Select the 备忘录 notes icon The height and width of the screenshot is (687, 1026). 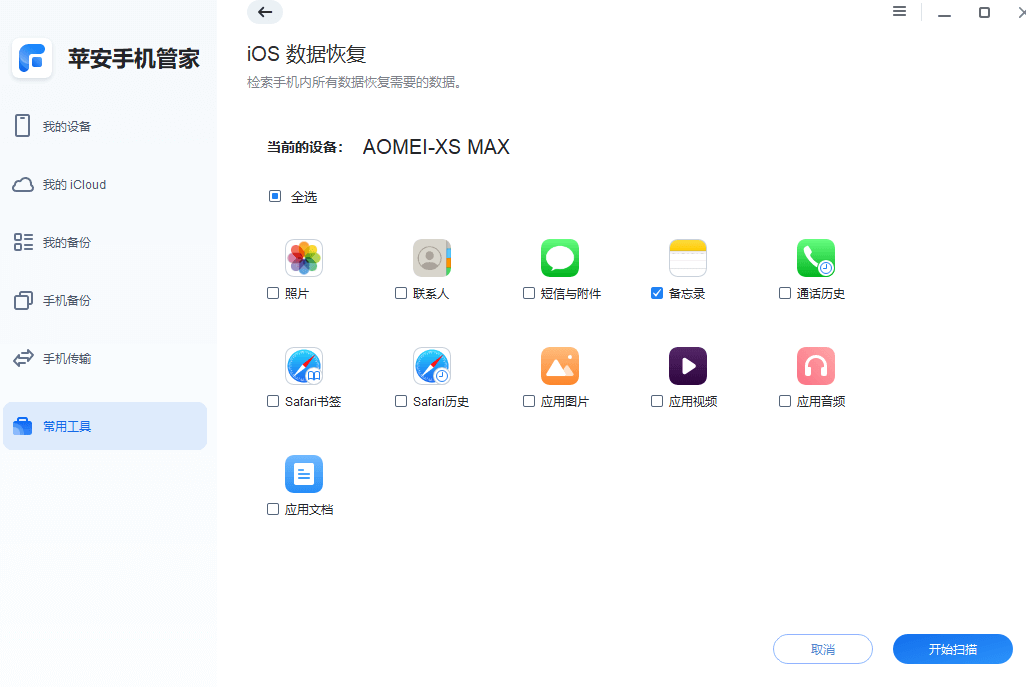(688, 257)
